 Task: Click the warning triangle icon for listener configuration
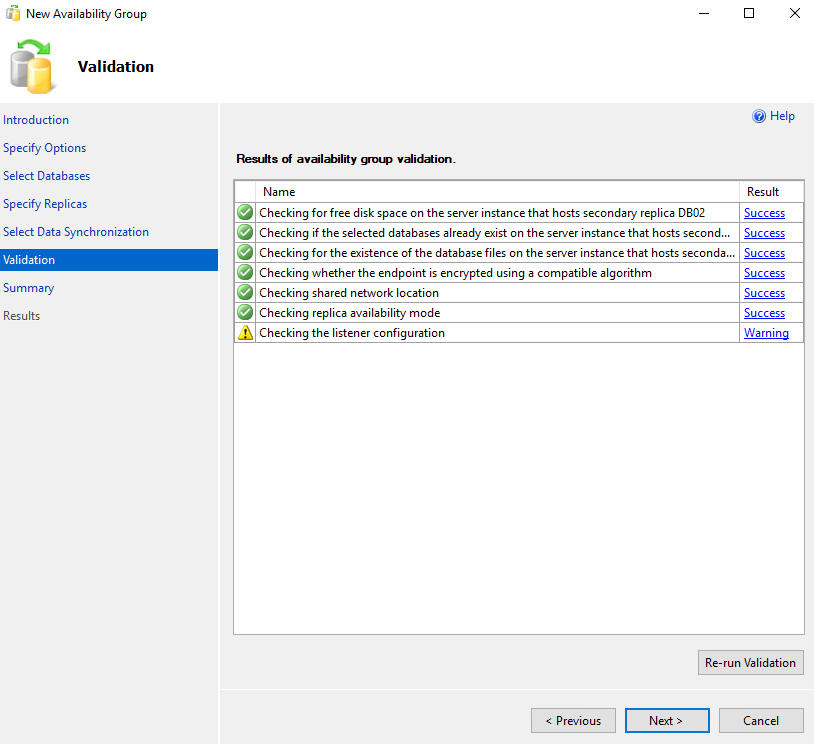click(x=245, y=333)
